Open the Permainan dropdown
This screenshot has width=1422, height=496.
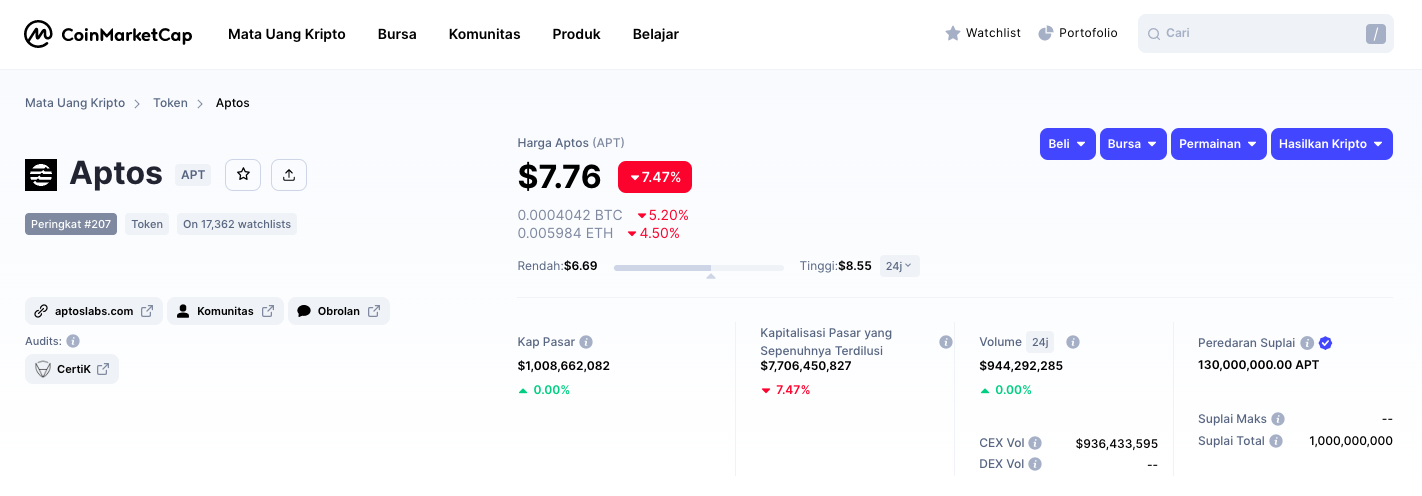pyautogui.click(x=1218, y=144)
